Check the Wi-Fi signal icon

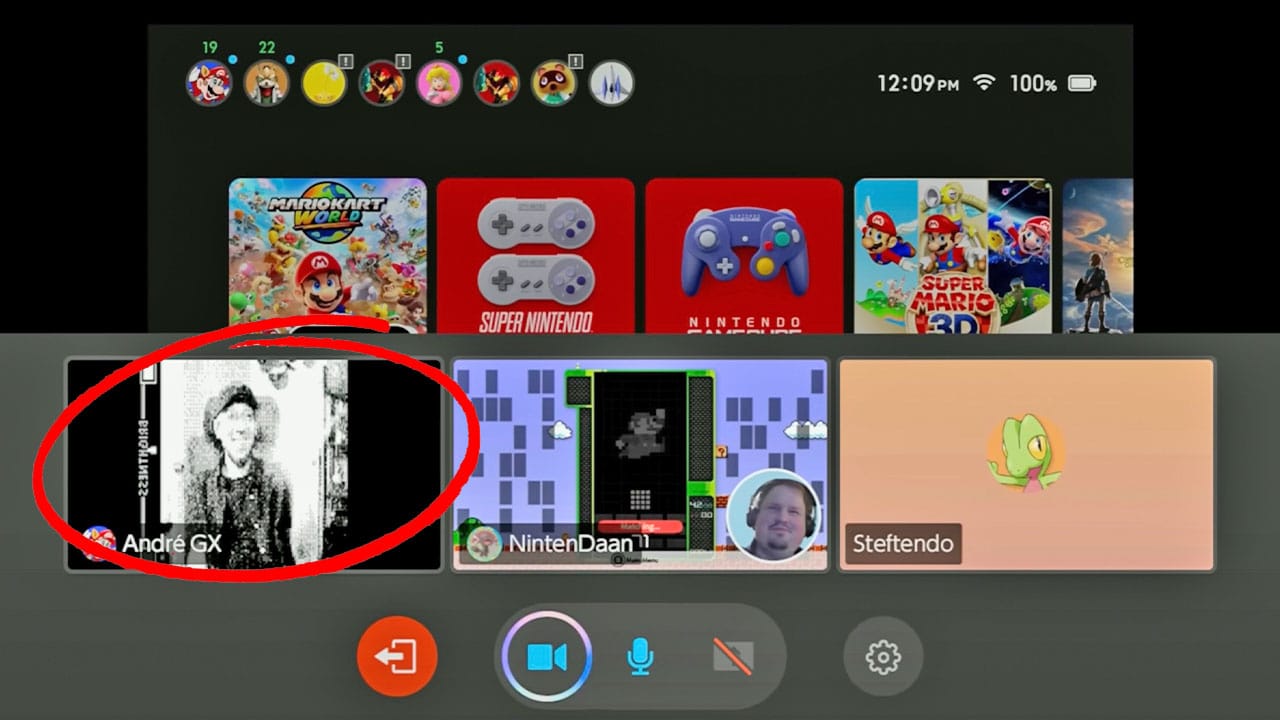[x=985, y=83]
